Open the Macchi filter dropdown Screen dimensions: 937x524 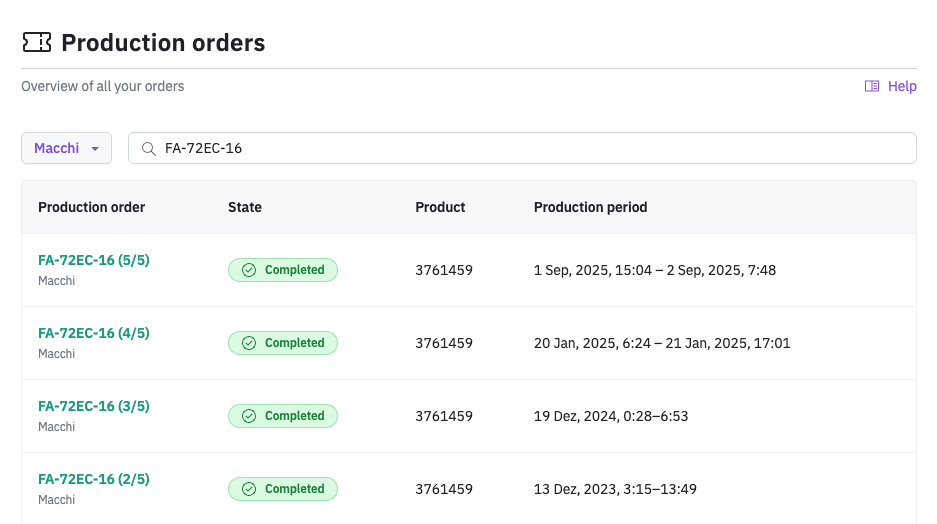point(66,148)
